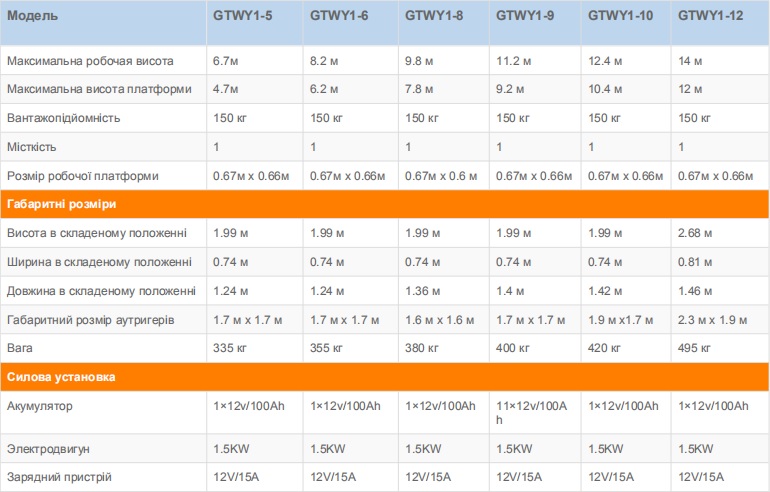Click the '9.2 м' platform height value
This screenshot has height=492, width=770.
[510, 89]
